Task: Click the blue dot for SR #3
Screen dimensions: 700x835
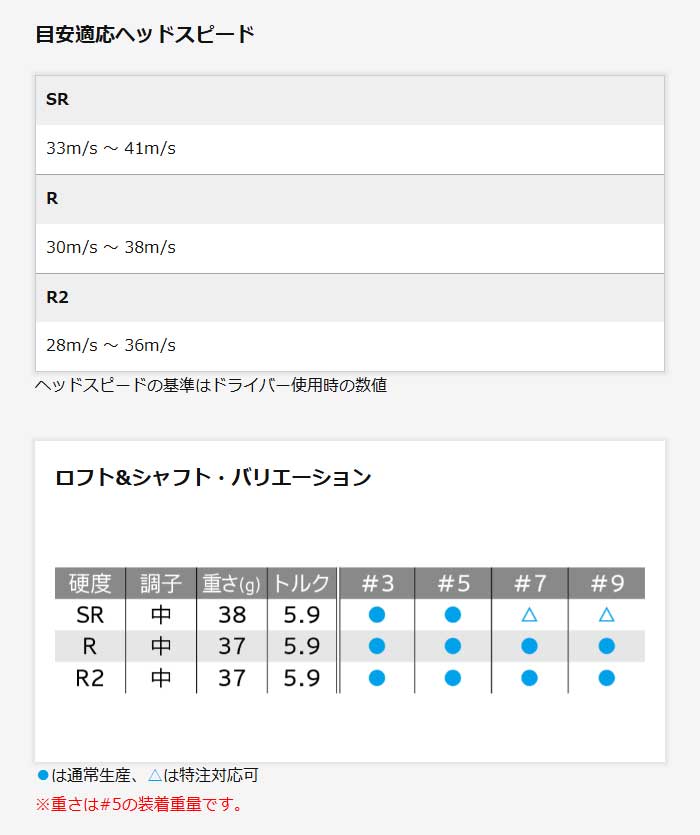Action: [x=376, y=614]
